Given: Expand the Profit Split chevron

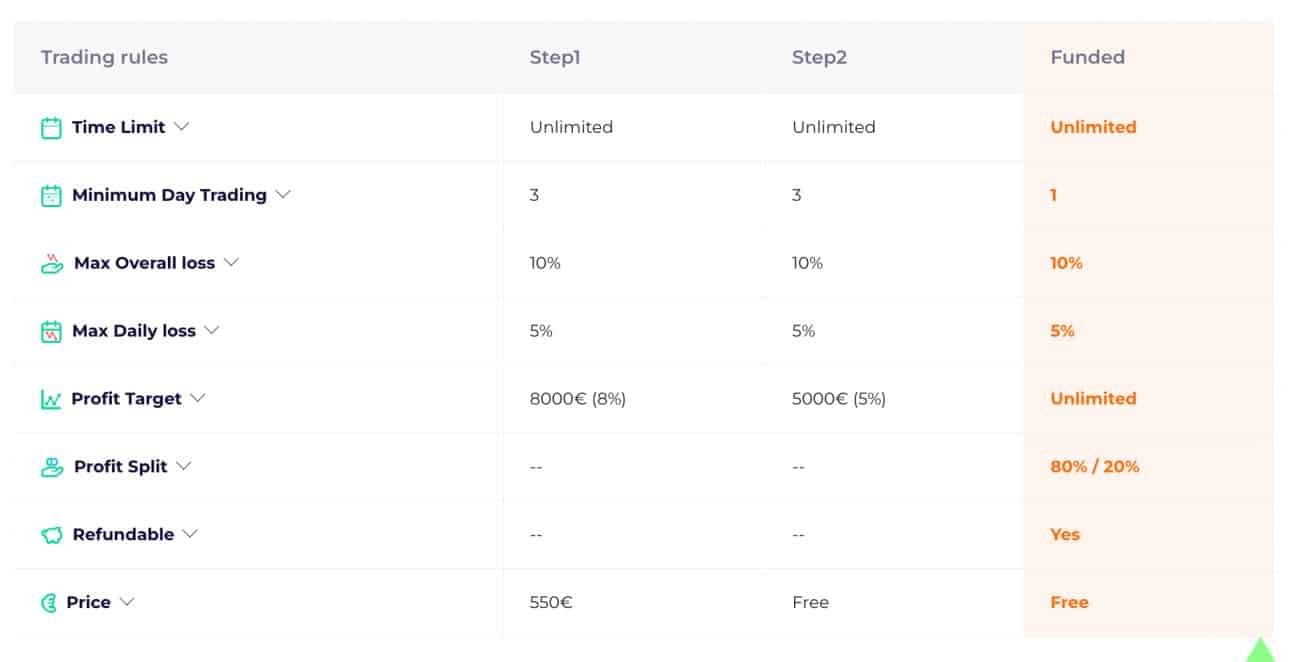Looking at the screenshot, I should pyautogui.click(x=183, y=466).
